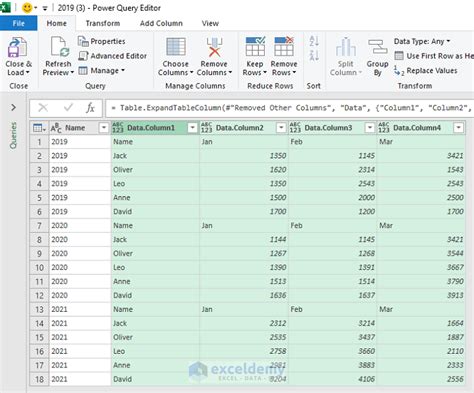Click the Remove Columns icon
The image size is (474, 393).
214,47
